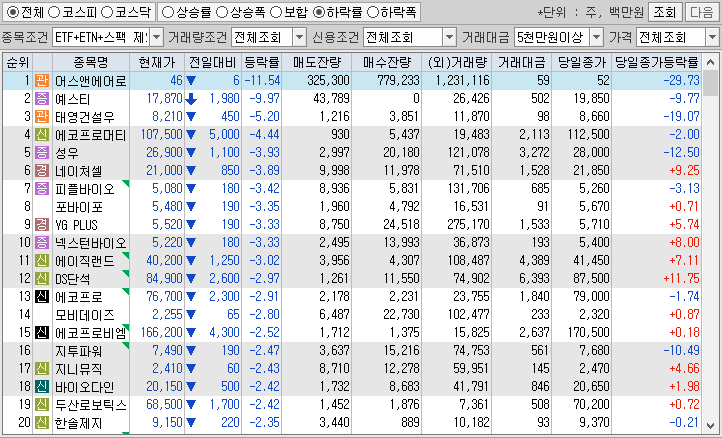The height and width of the screenshot is (438, 722).
Task: Select the 하락률 radio button
Action: [319, 12]
